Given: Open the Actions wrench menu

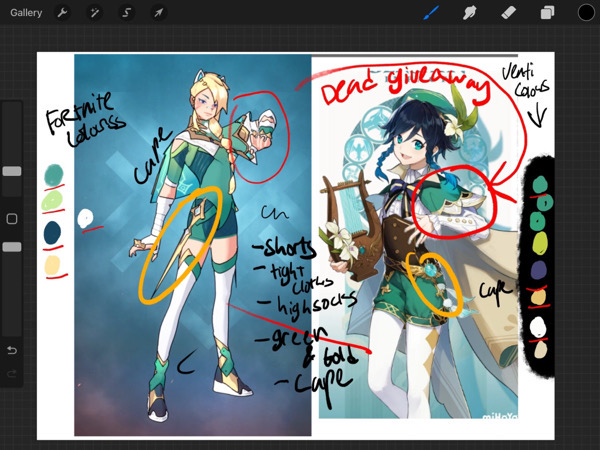Looking at the screenshot, I should (62, 13).
